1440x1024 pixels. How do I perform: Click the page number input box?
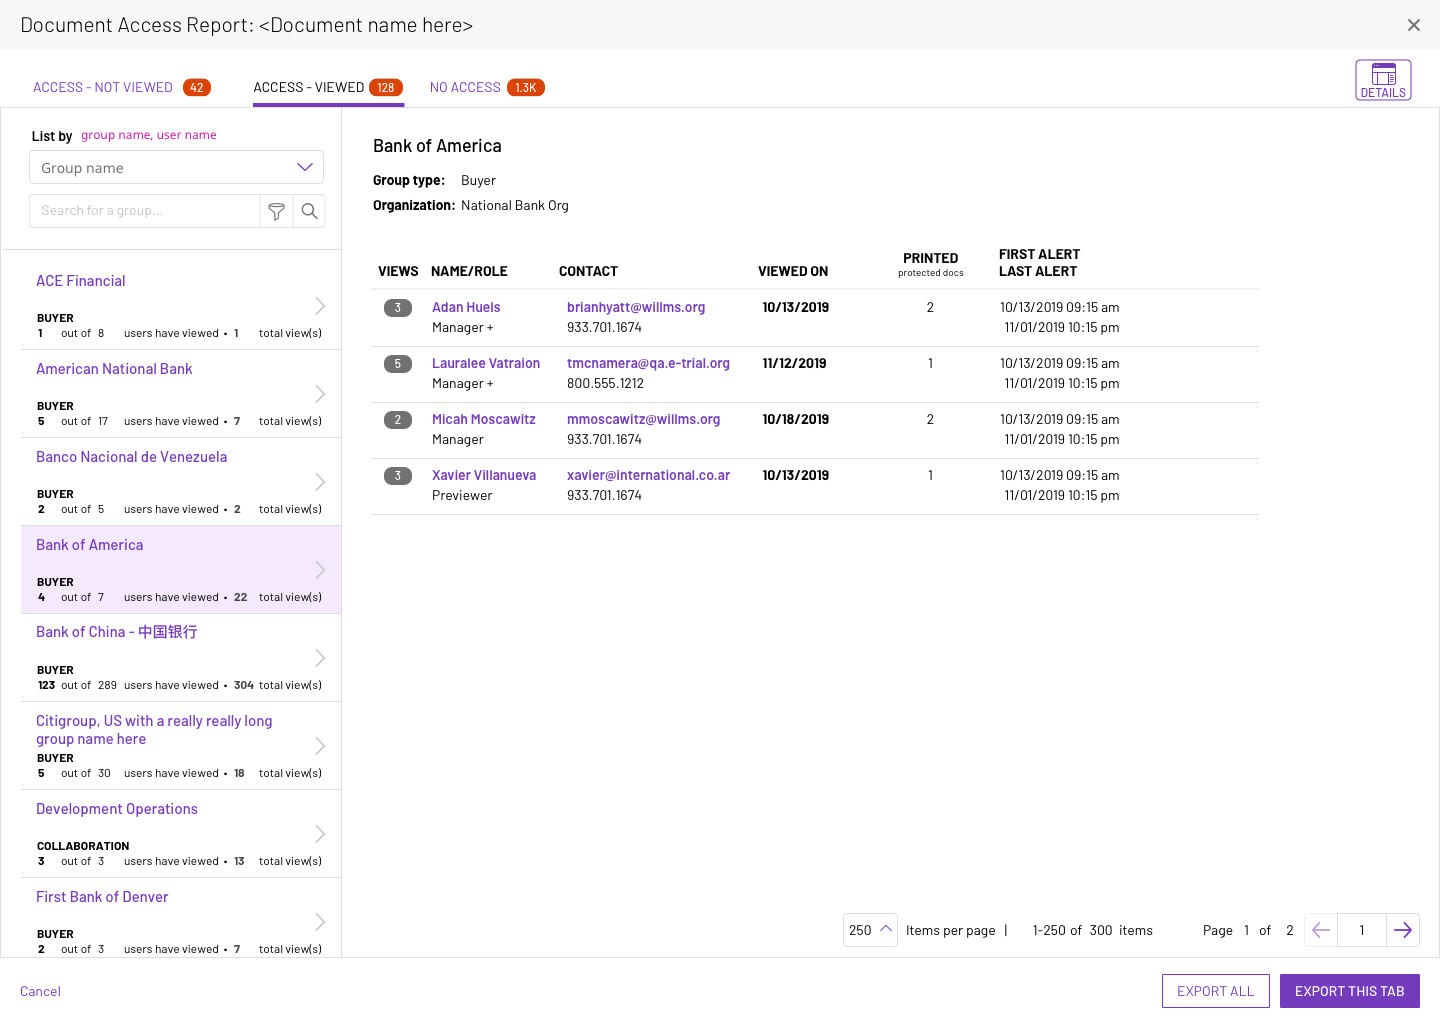click(1362, 930)
